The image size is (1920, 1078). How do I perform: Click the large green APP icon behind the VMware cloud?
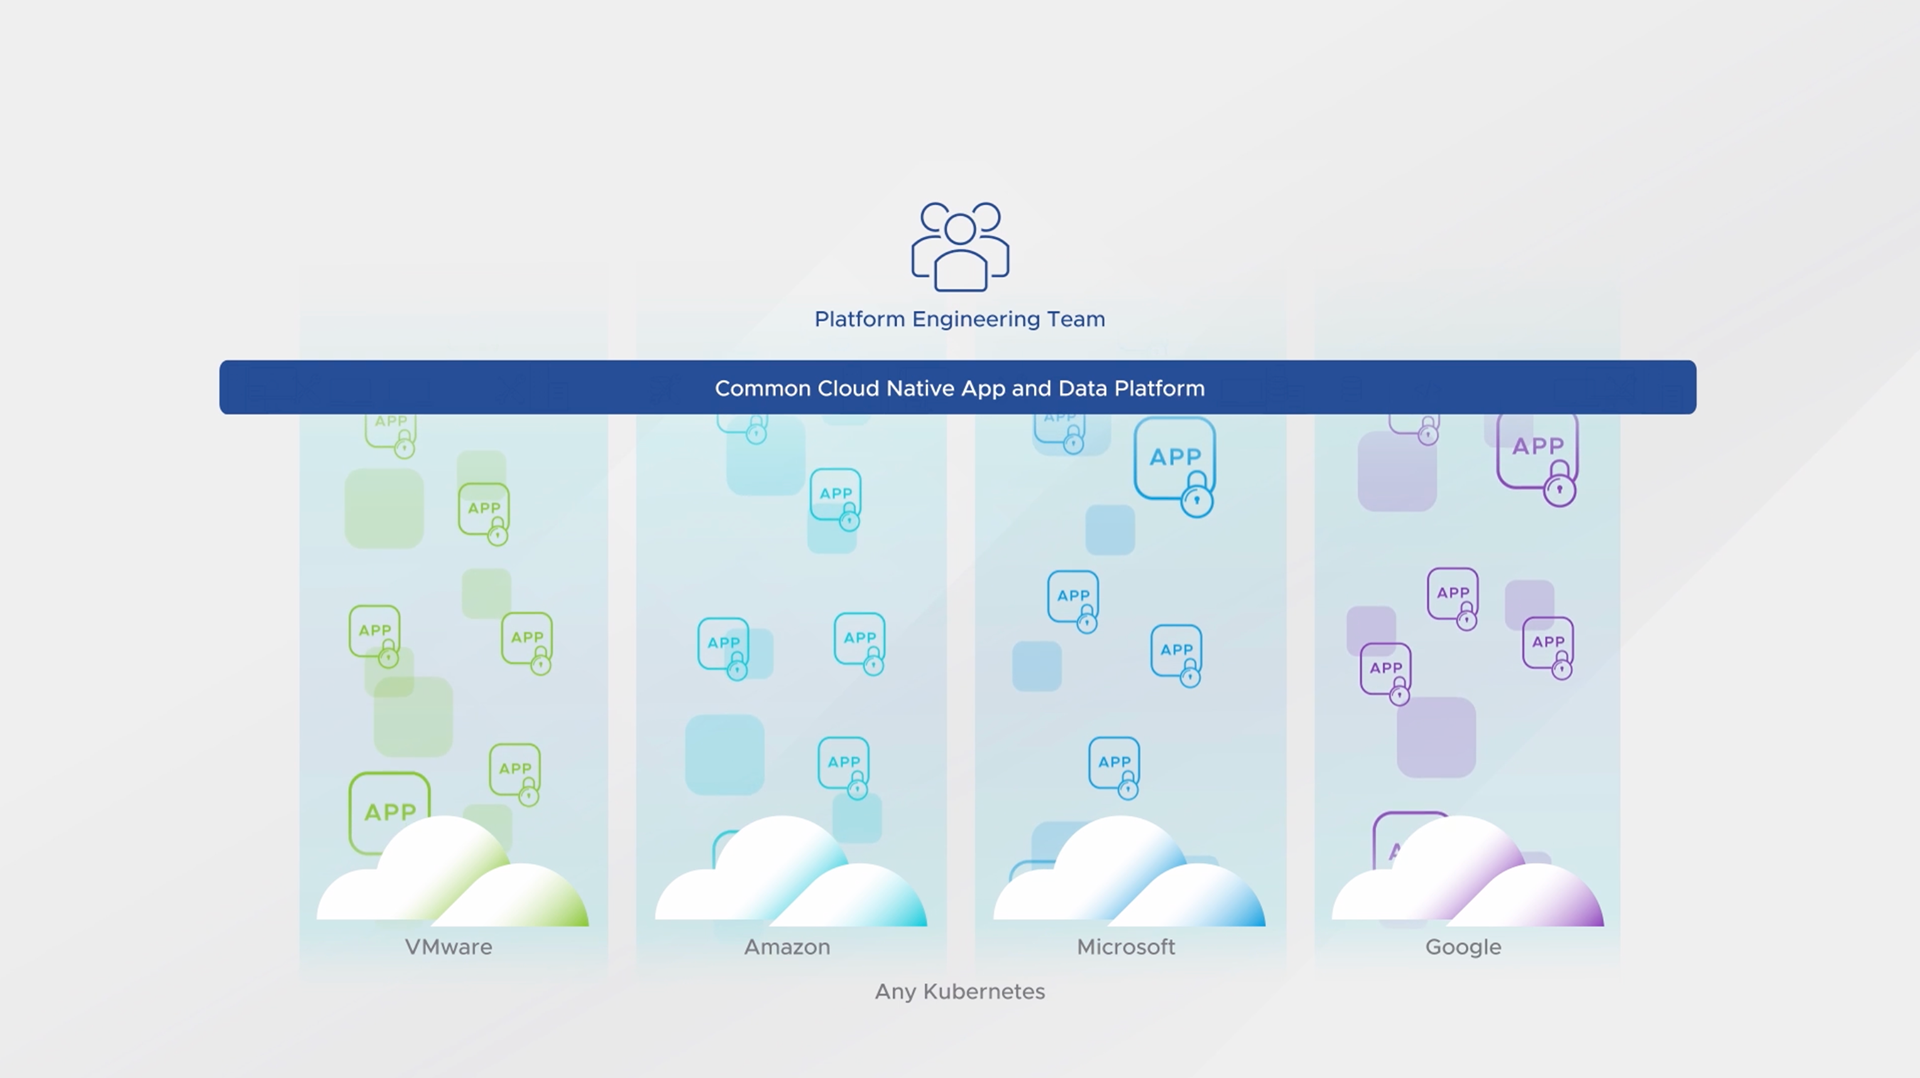coord(389,812)
